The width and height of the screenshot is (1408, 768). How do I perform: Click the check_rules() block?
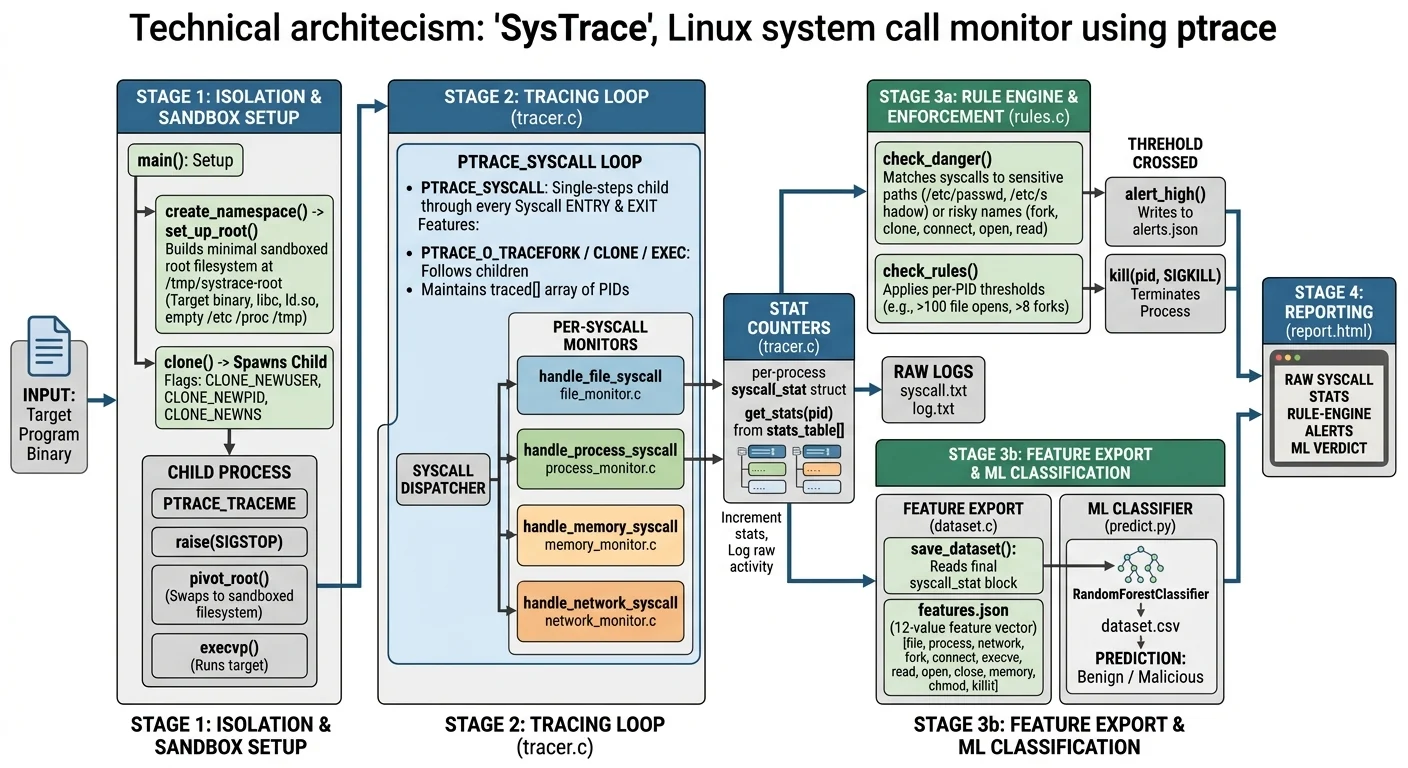coord(979,289)
